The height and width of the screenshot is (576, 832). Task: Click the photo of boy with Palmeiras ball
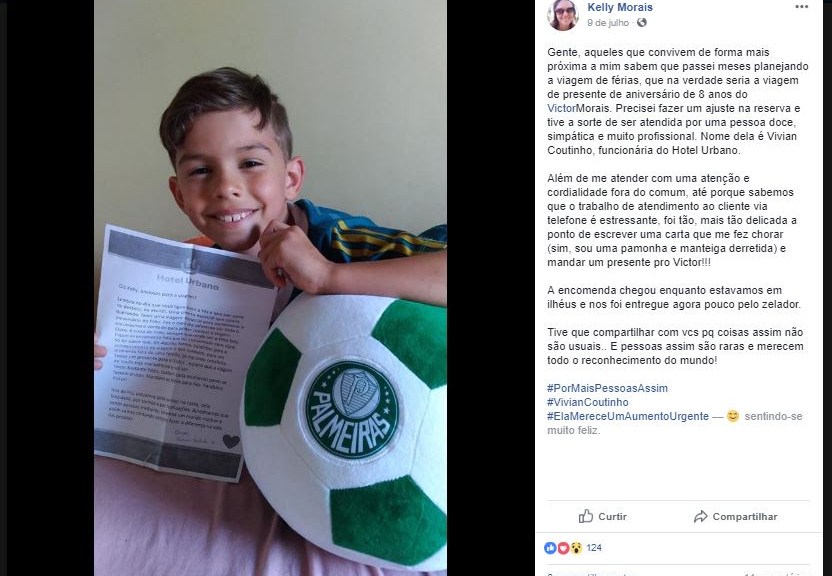270,288
